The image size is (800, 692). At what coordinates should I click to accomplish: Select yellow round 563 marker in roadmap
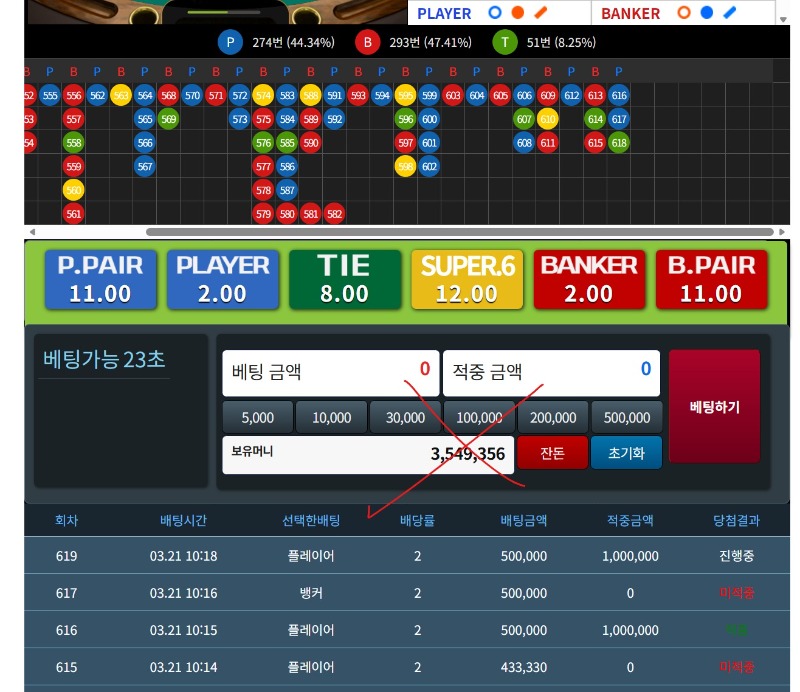(121, 96)
